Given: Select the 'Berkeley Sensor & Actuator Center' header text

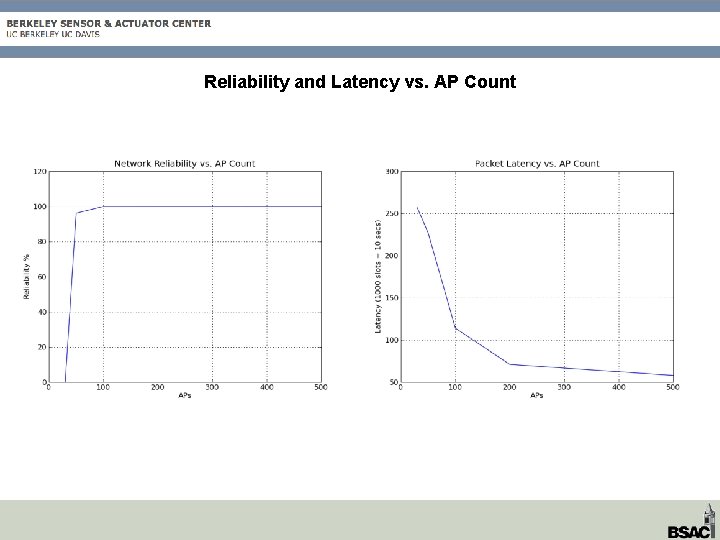Looking at the screenshot, I should (x=109, y=23).
